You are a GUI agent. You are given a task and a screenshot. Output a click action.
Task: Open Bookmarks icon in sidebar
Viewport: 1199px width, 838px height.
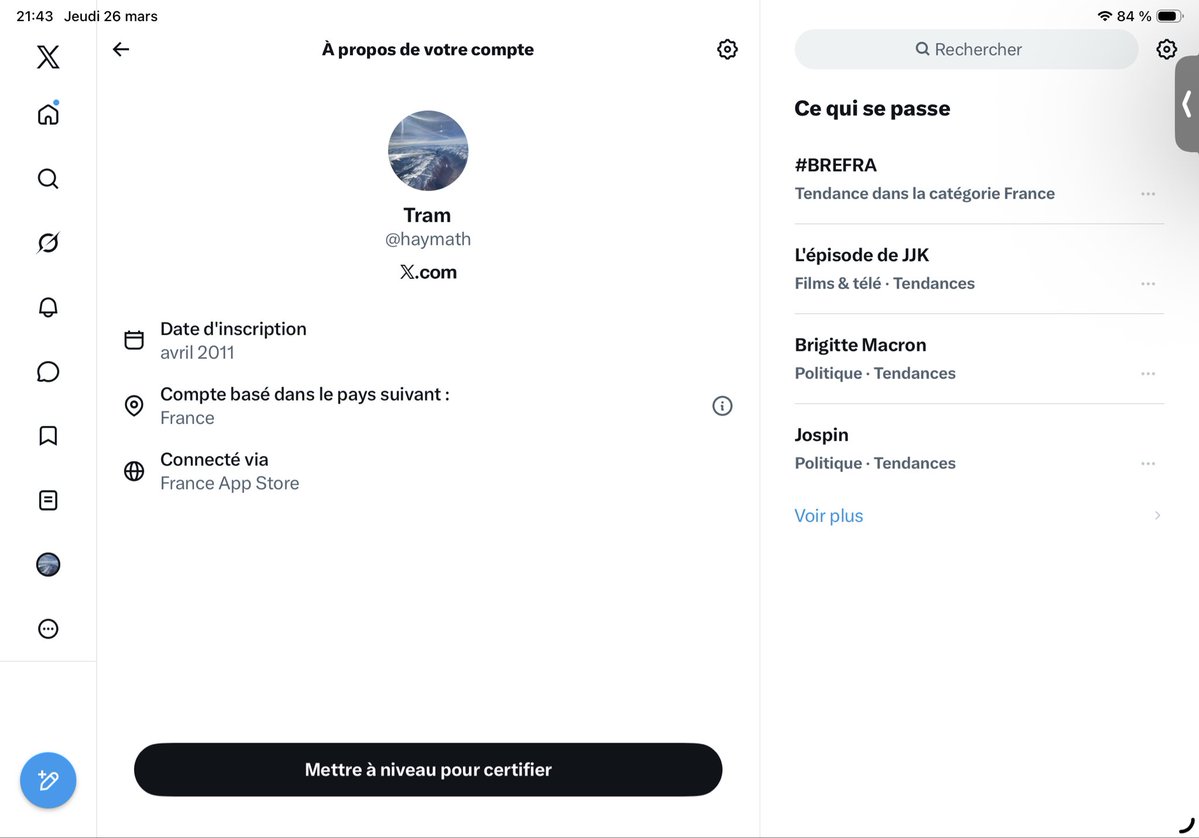click(47, 435)
